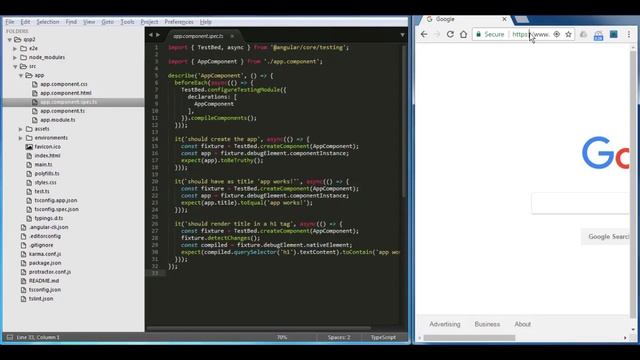Click the Secure padlock site info
This screenshot has height=360, width=640.
click(490, 34)
